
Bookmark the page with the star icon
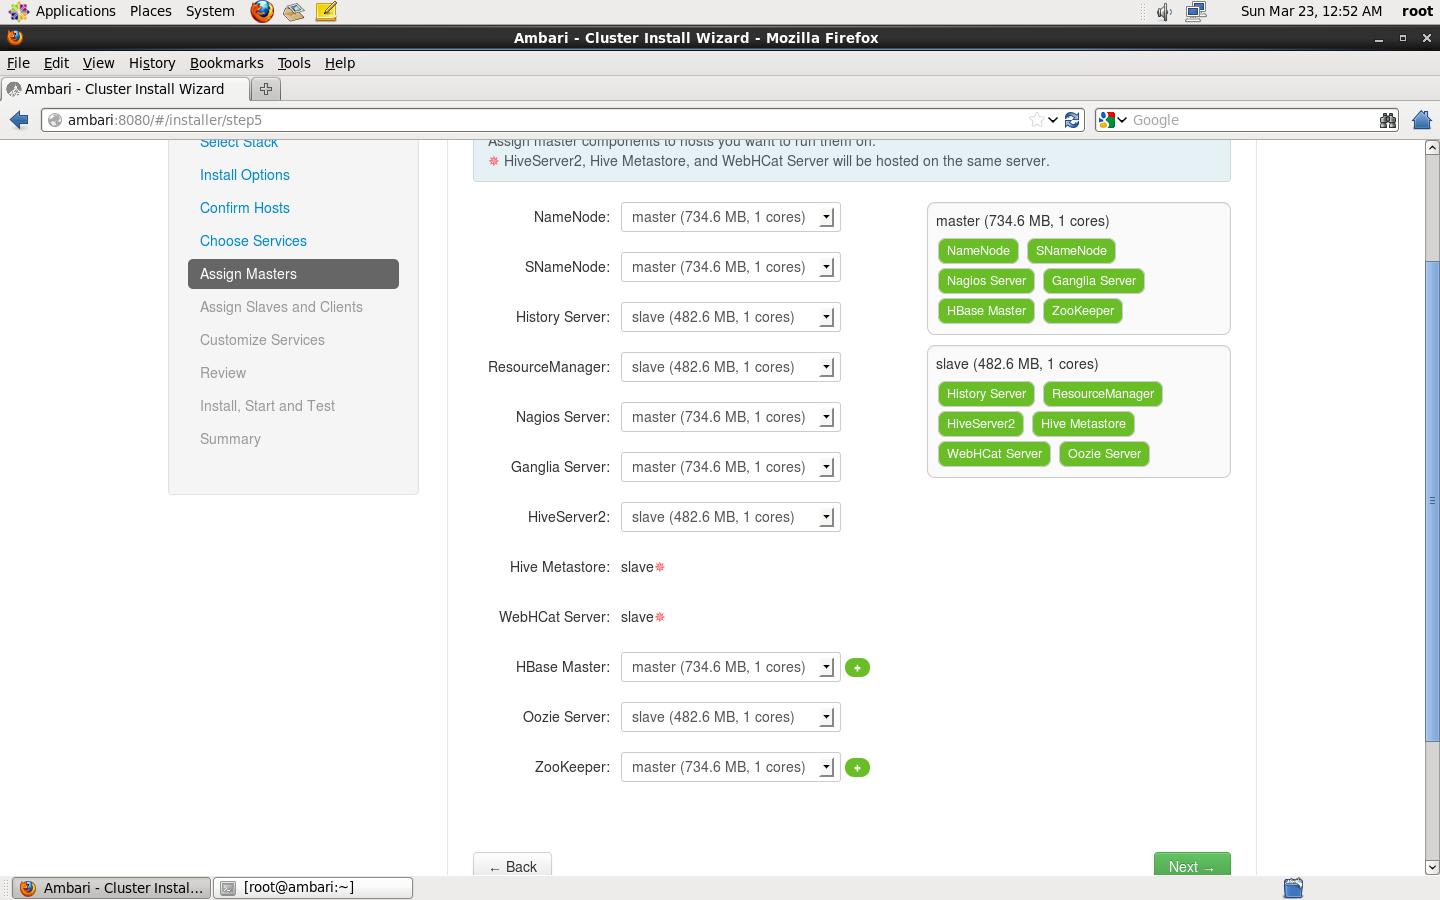coord(1036,119)
